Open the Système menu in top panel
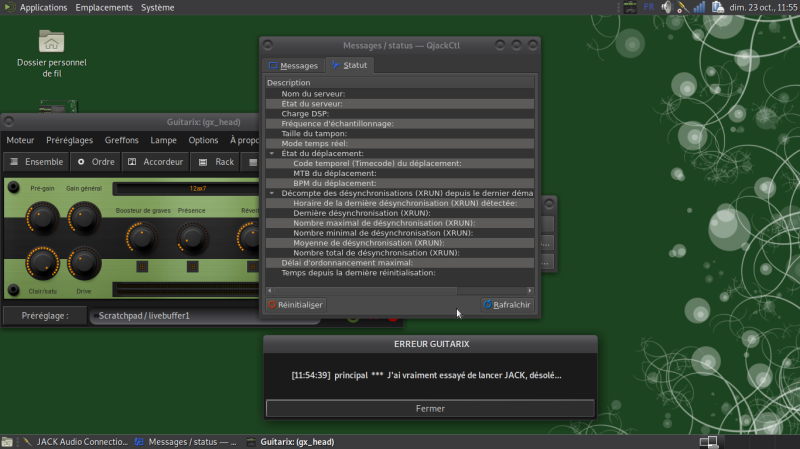This screenshot has width=800, height=449. (x=158, y=7)
